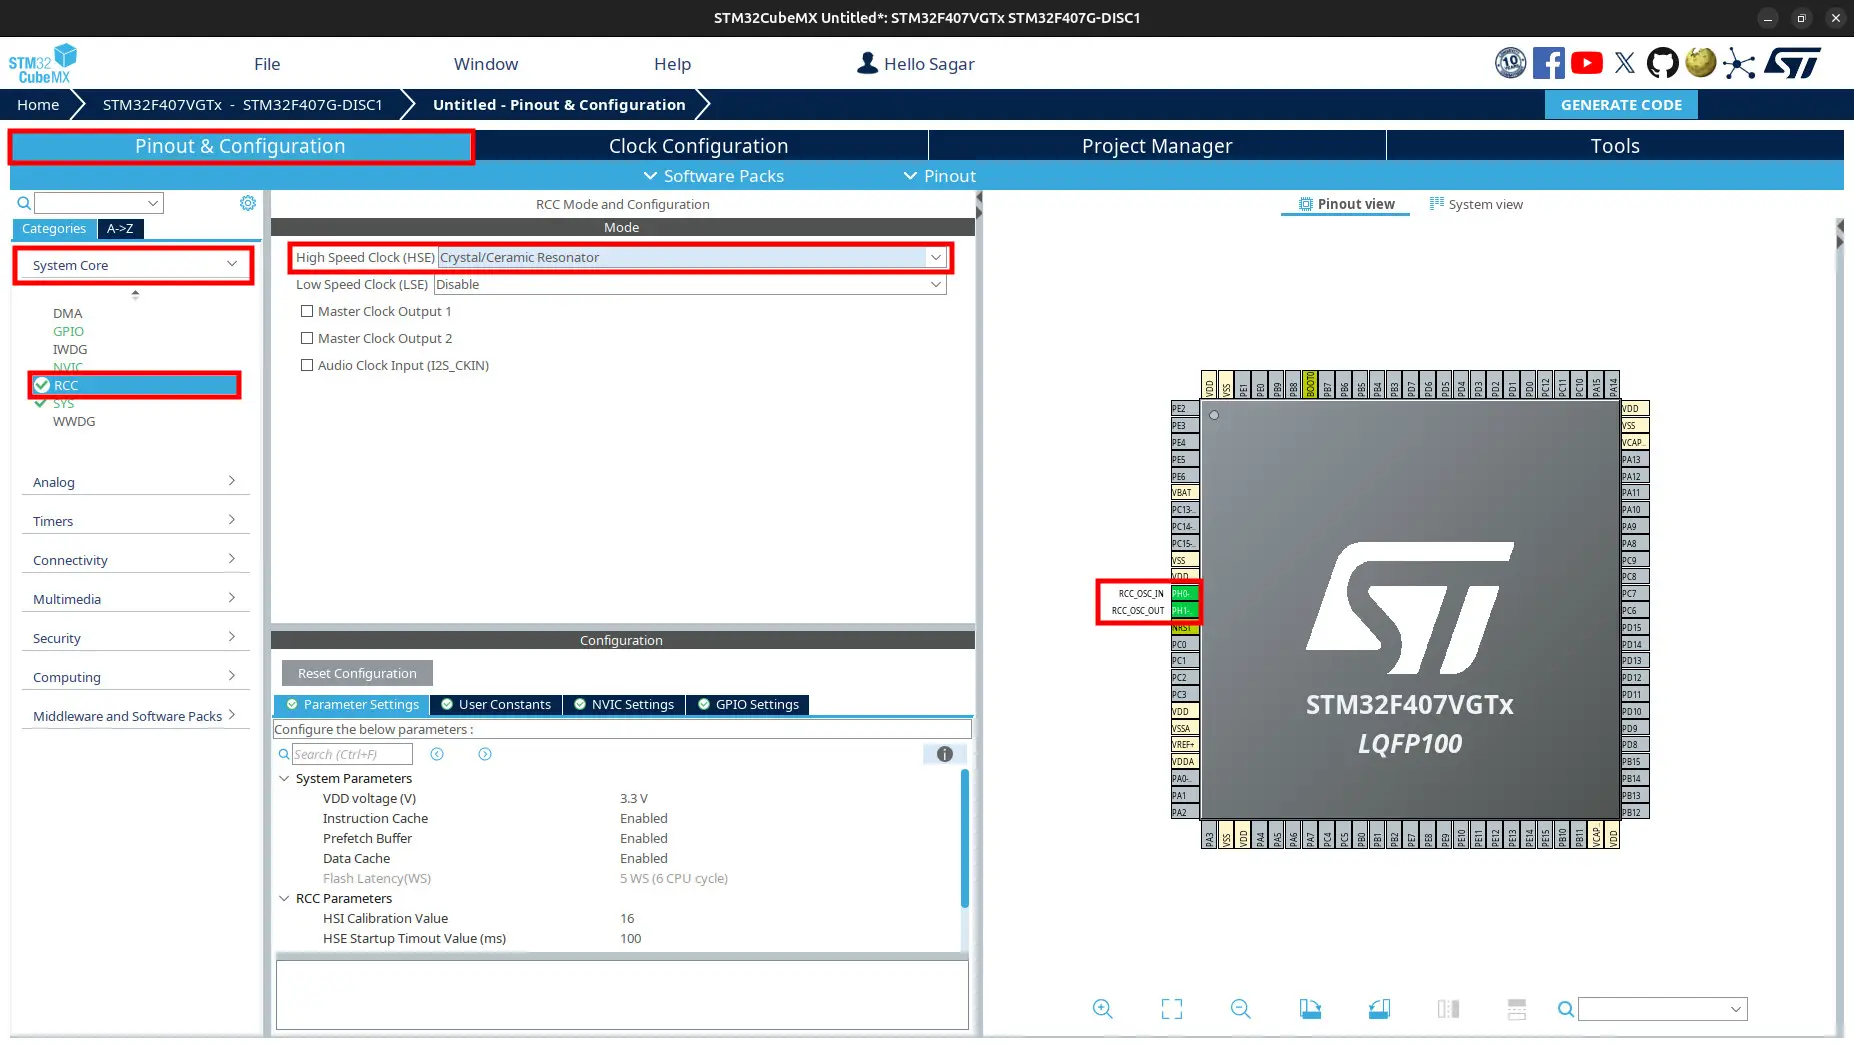1854x1048 pixels.
Task: Select the A->Z sorting tab
Action: pyautogui.click(x=121, y=229)
